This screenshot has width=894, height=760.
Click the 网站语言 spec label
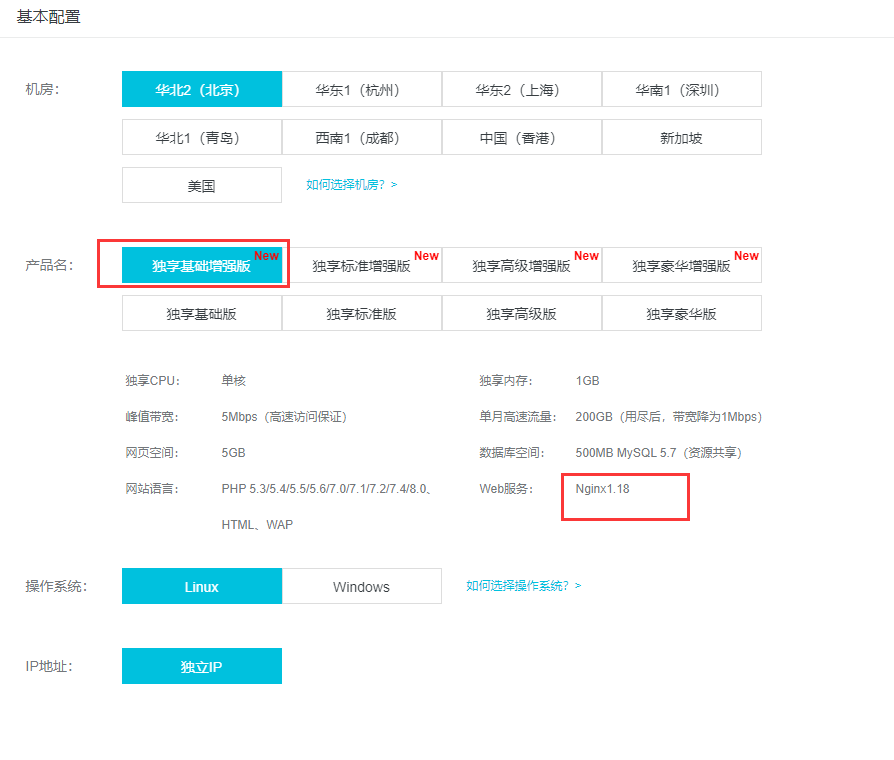152,489
